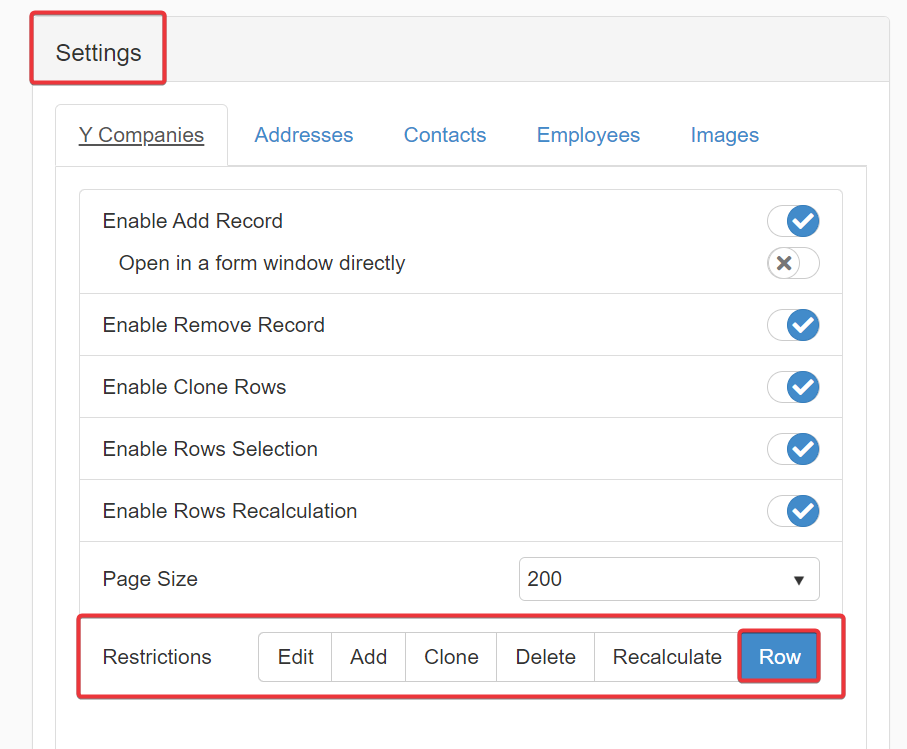Toggle off Enable Remove Record switch
907x749 pixels.
[x=793, y=325]
